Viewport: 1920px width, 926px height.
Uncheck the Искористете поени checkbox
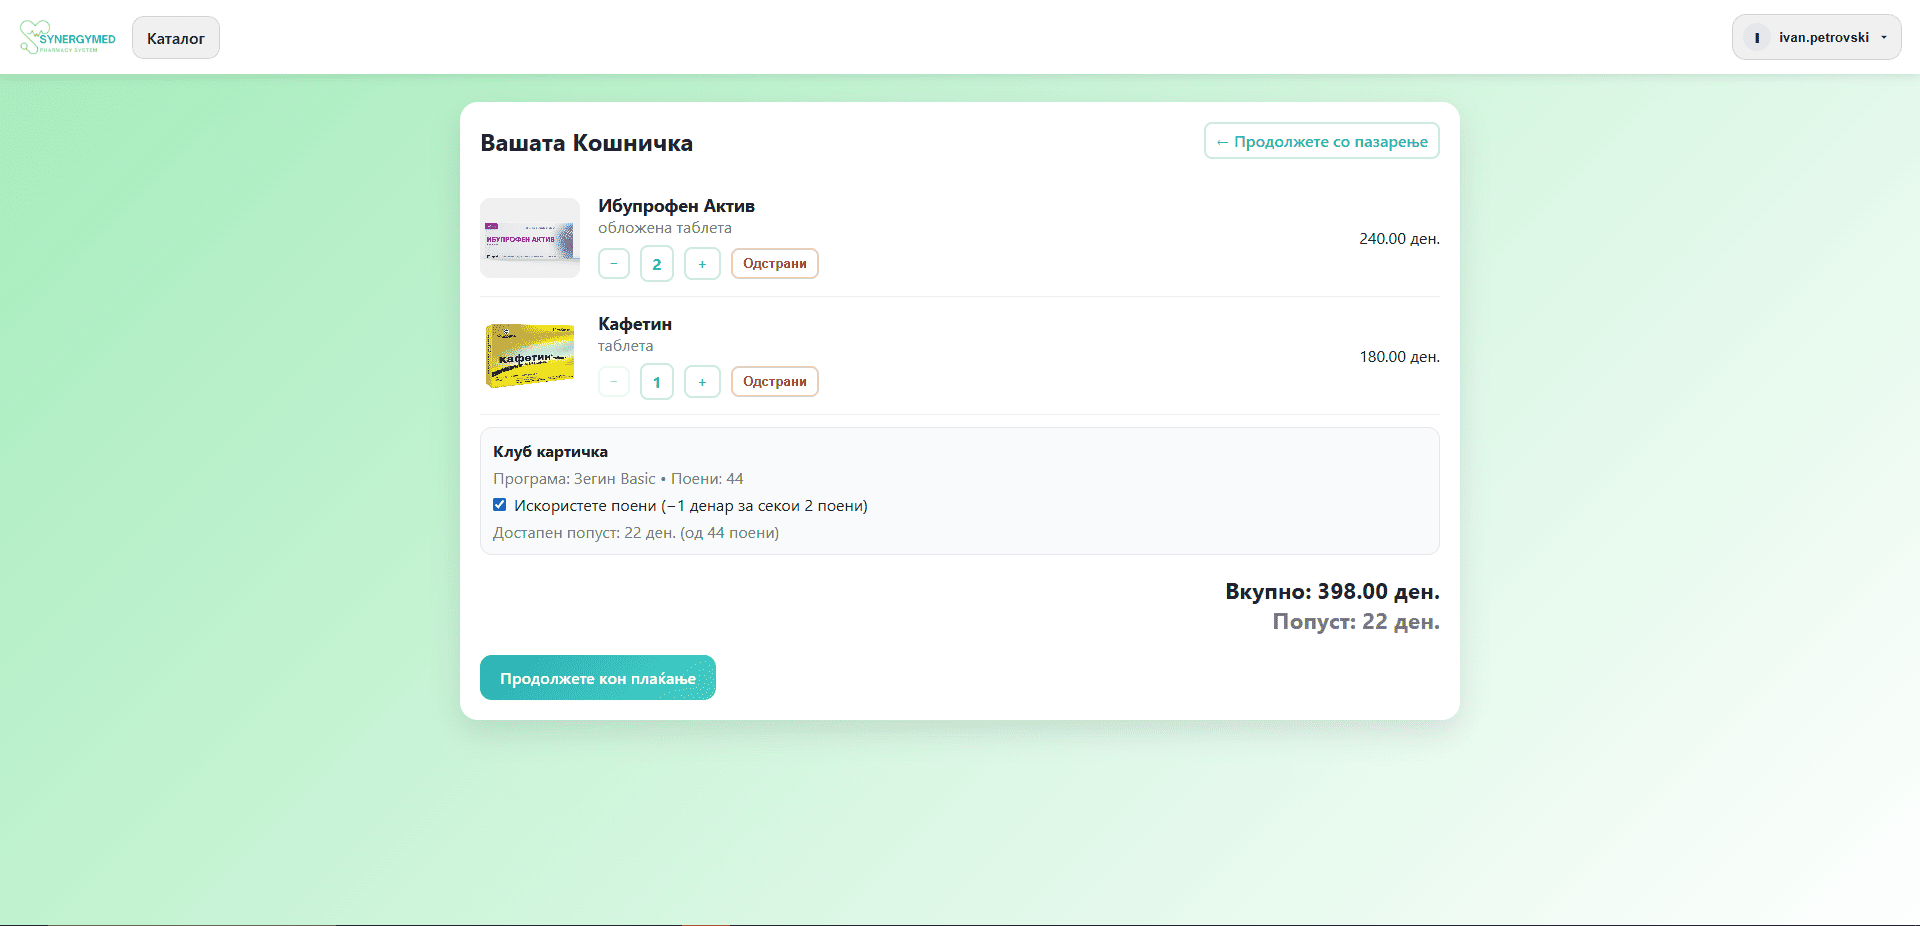click(500, 505)
